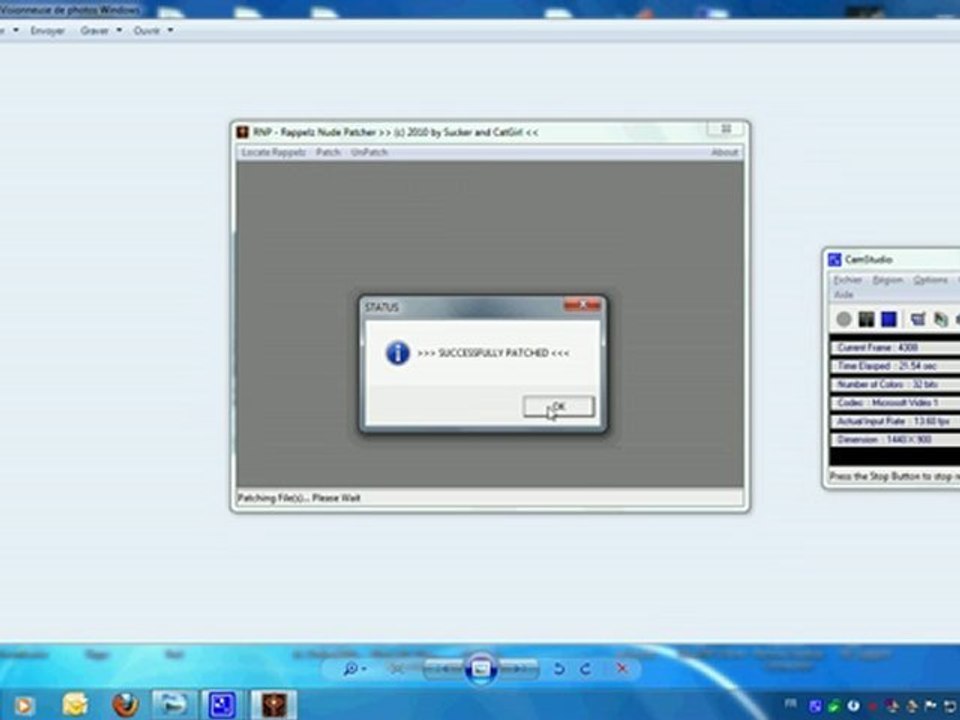Screen dimensions: 960x720
Task: Click 'Press the Stop Button' status text
Action: 894,476
